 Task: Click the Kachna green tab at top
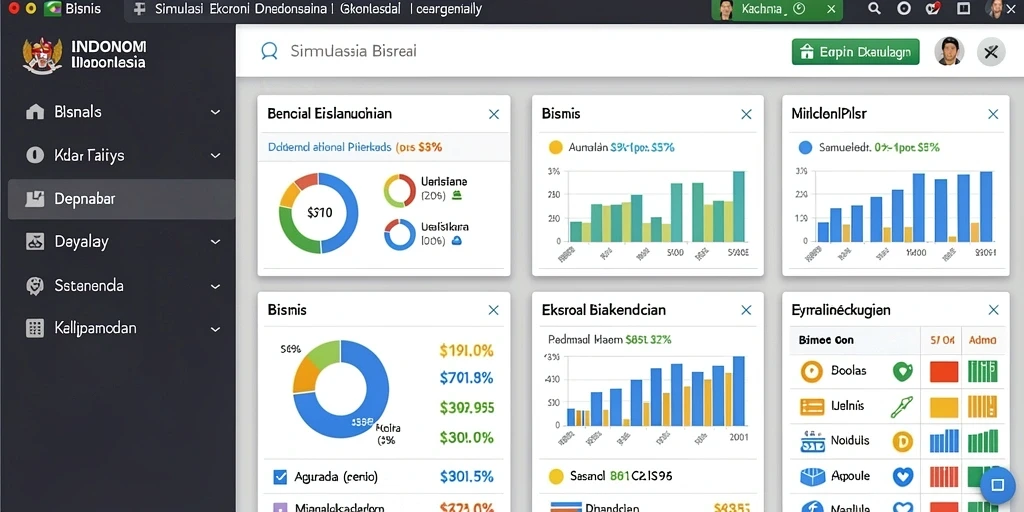pos(776,9)
